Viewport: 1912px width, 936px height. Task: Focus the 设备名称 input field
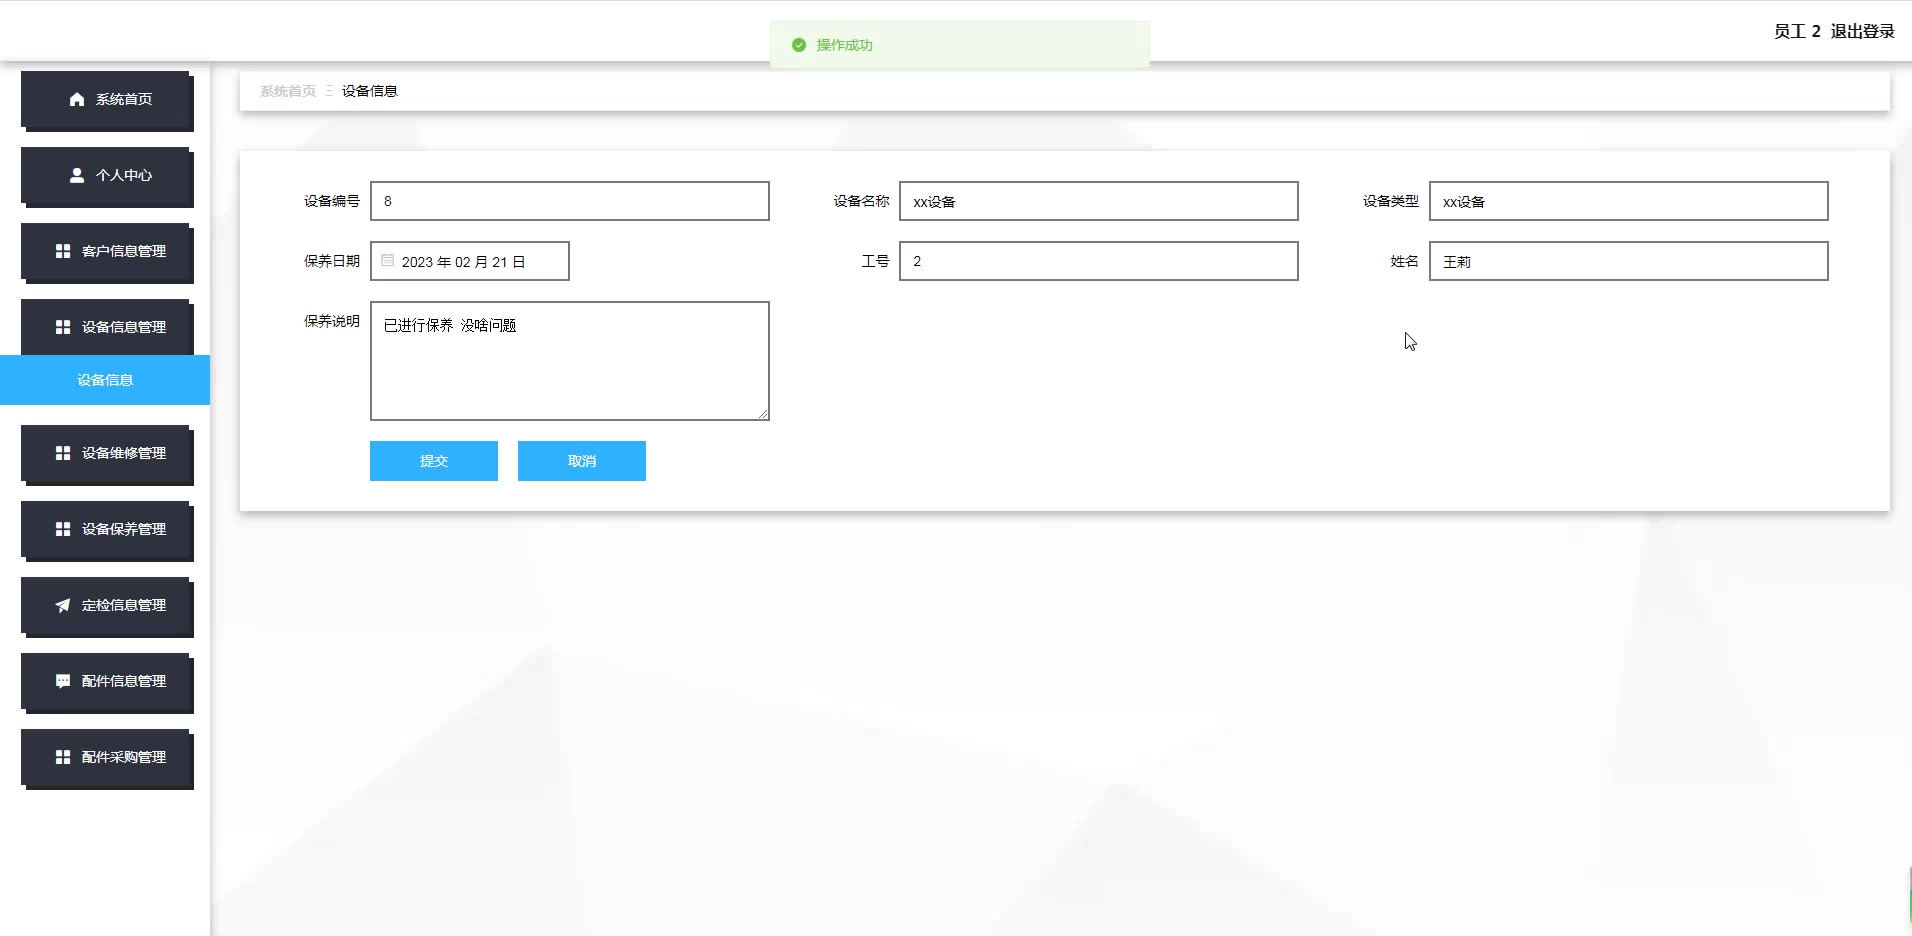pyautogui.click(x=1099, y=201)
